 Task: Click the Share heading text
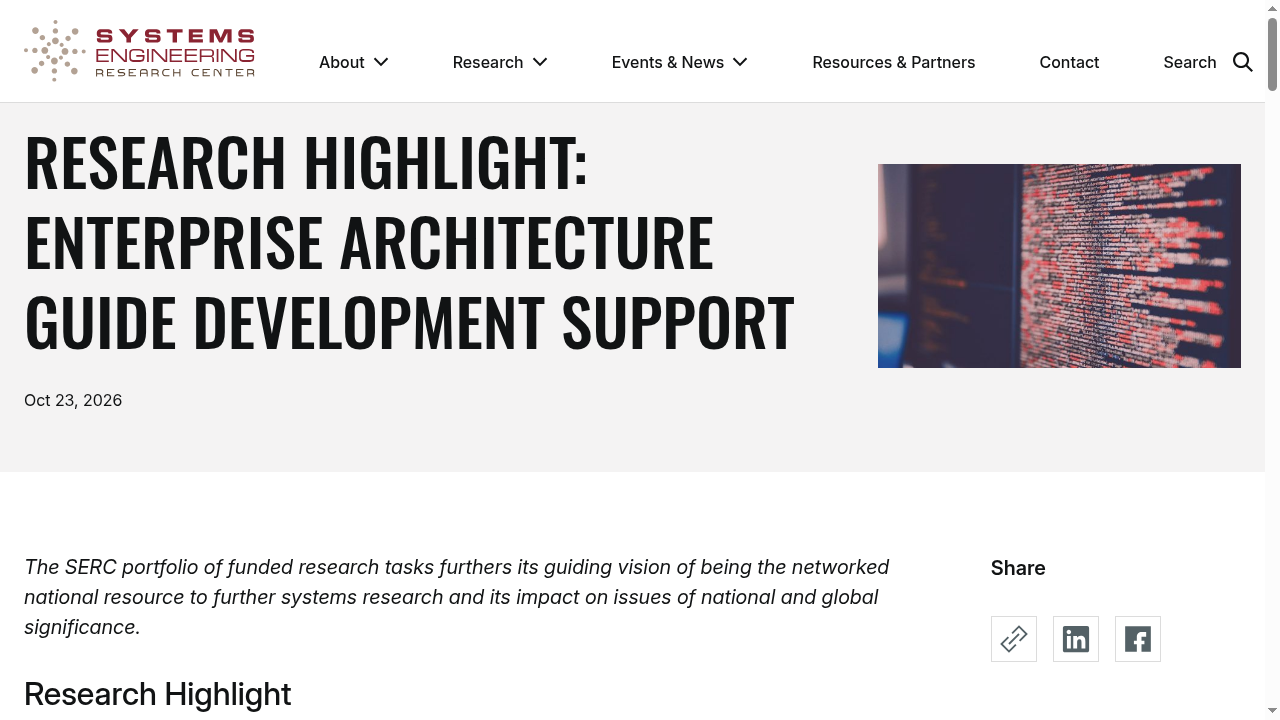tap(1018, 568)
